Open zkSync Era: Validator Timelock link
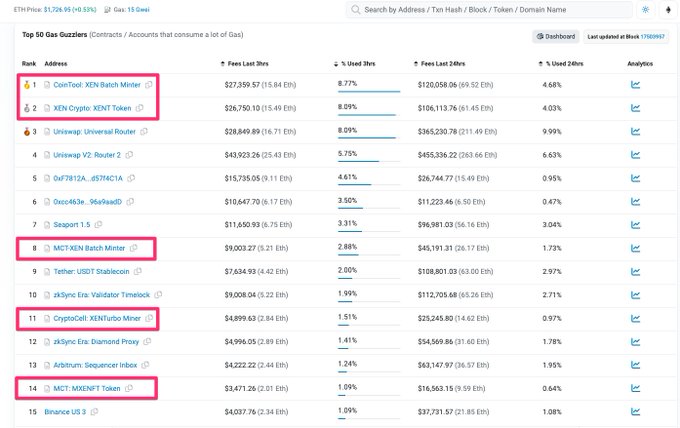 (101, 295)
